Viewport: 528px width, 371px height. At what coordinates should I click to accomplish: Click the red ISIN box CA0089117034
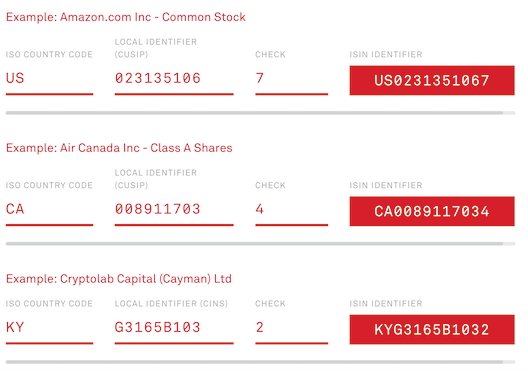click(x=432, y=211)
